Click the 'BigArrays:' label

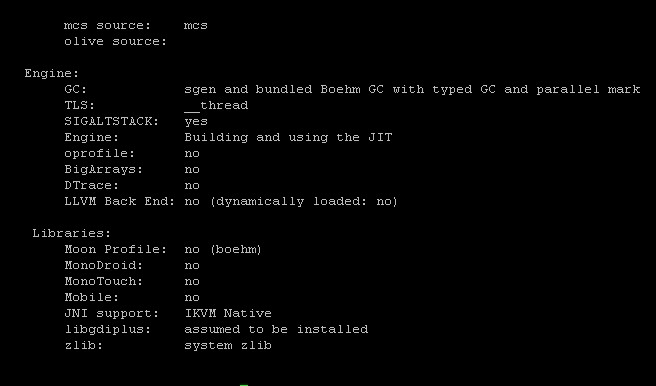coord(103,169)
